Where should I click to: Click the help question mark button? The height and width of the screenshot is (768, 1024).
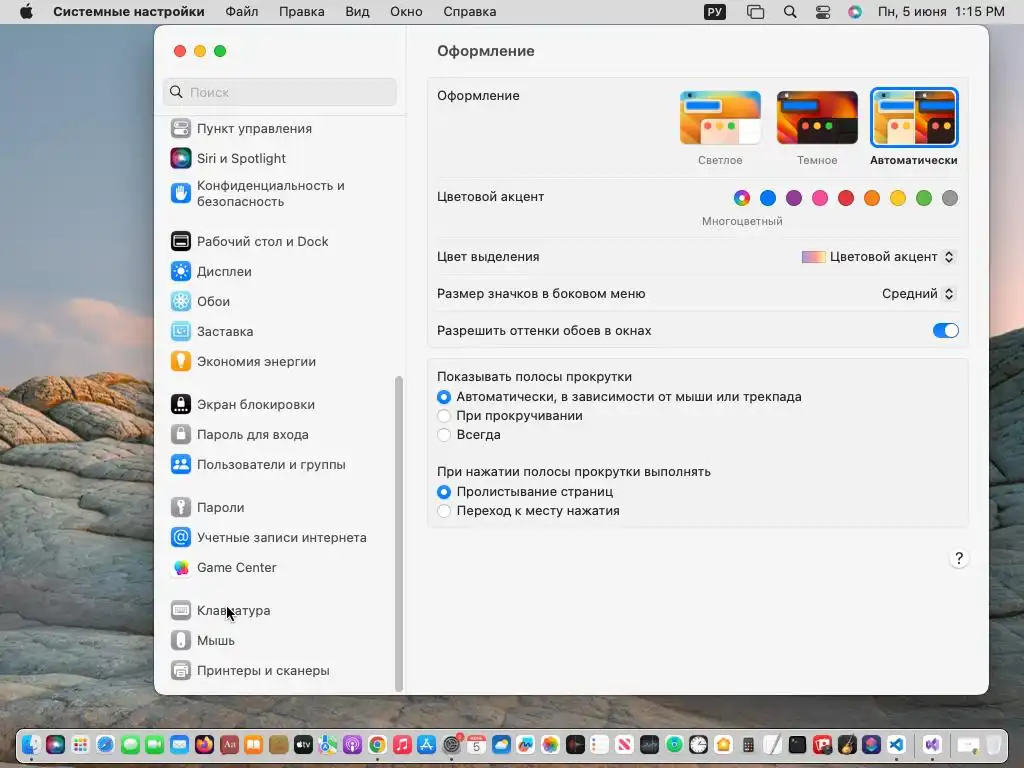tap(959, 558)
